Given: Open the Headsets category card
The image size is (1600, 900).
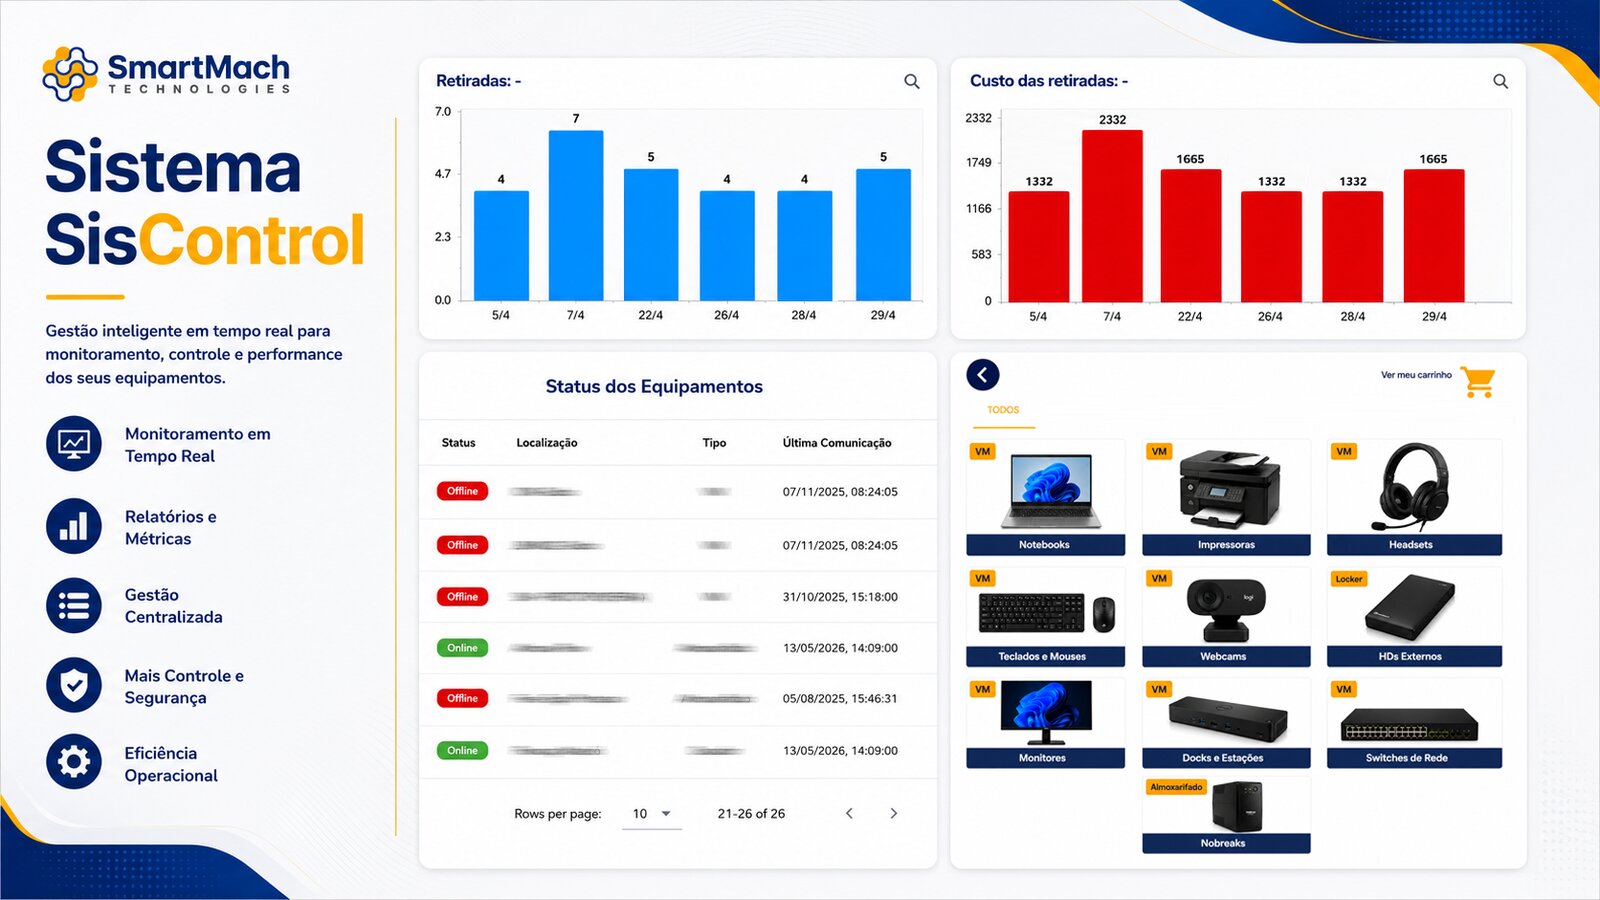Looking at the screenshot, I should (1414, 497).
